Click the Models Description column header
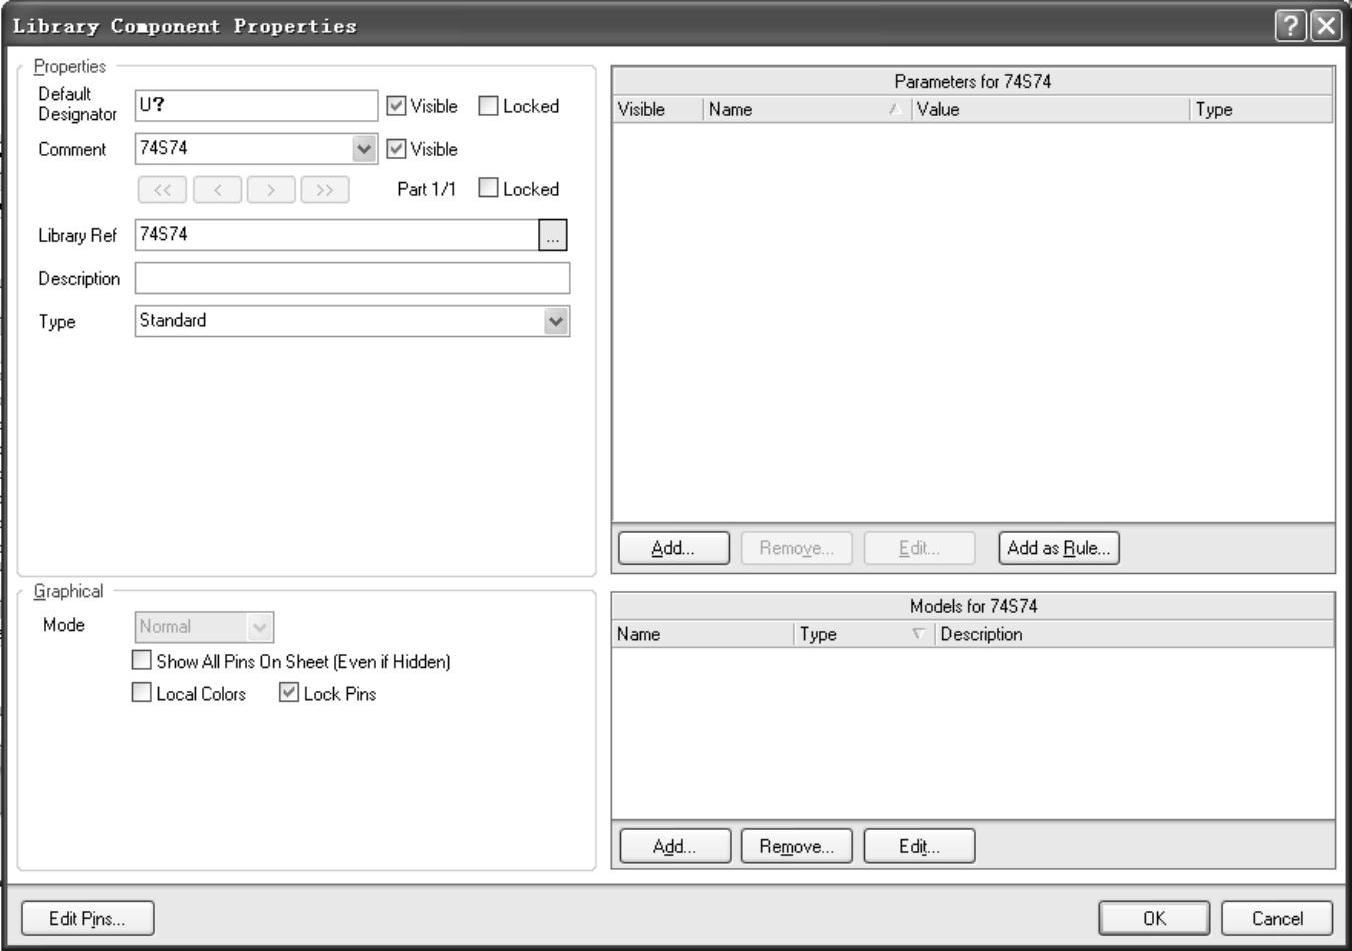Viewport: 1352px width, 951px height. [1134, 634]
